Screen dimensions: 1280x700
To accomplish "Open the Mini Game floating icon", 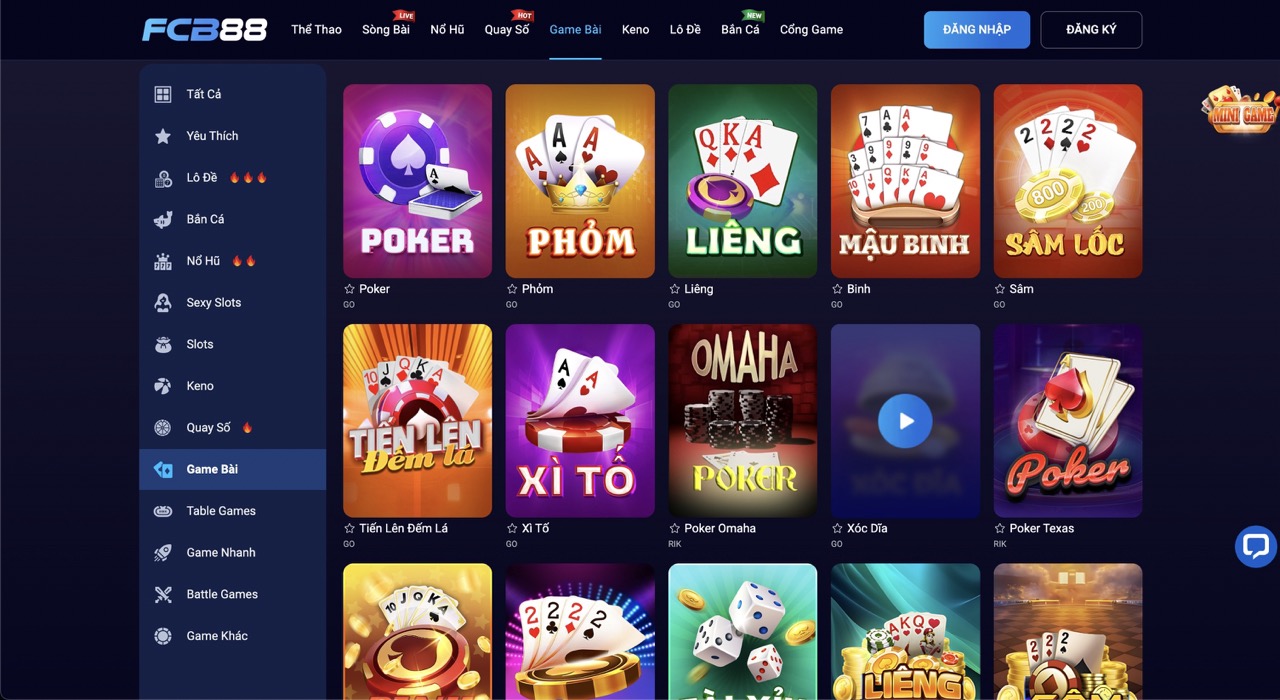I will click(1240, 110).
